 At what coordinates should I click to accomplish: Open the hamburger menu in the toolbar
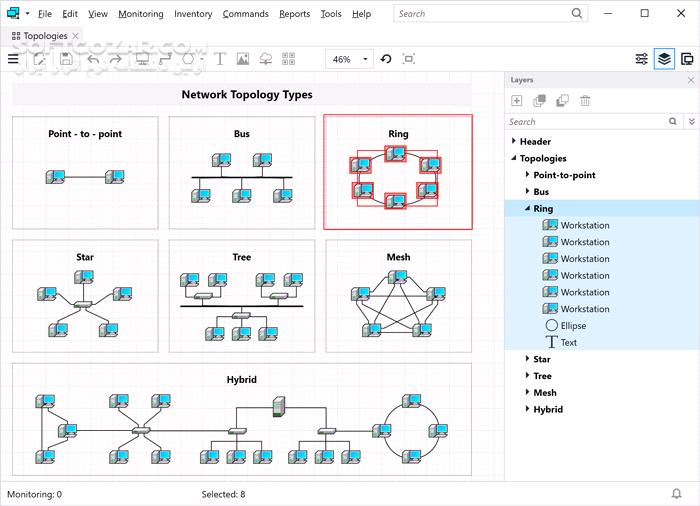tap(13, 59)
